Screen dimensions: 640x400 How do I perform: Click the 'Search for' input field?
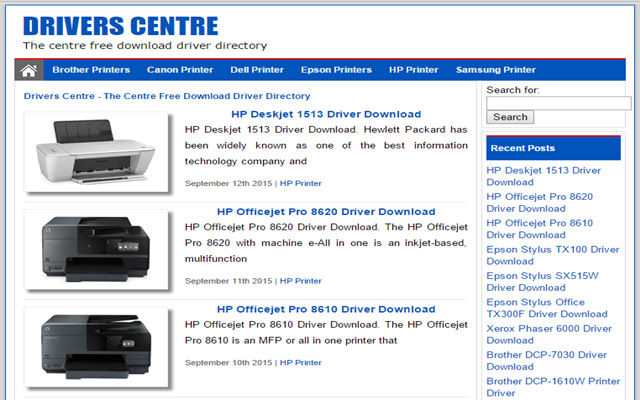(558, 103)
